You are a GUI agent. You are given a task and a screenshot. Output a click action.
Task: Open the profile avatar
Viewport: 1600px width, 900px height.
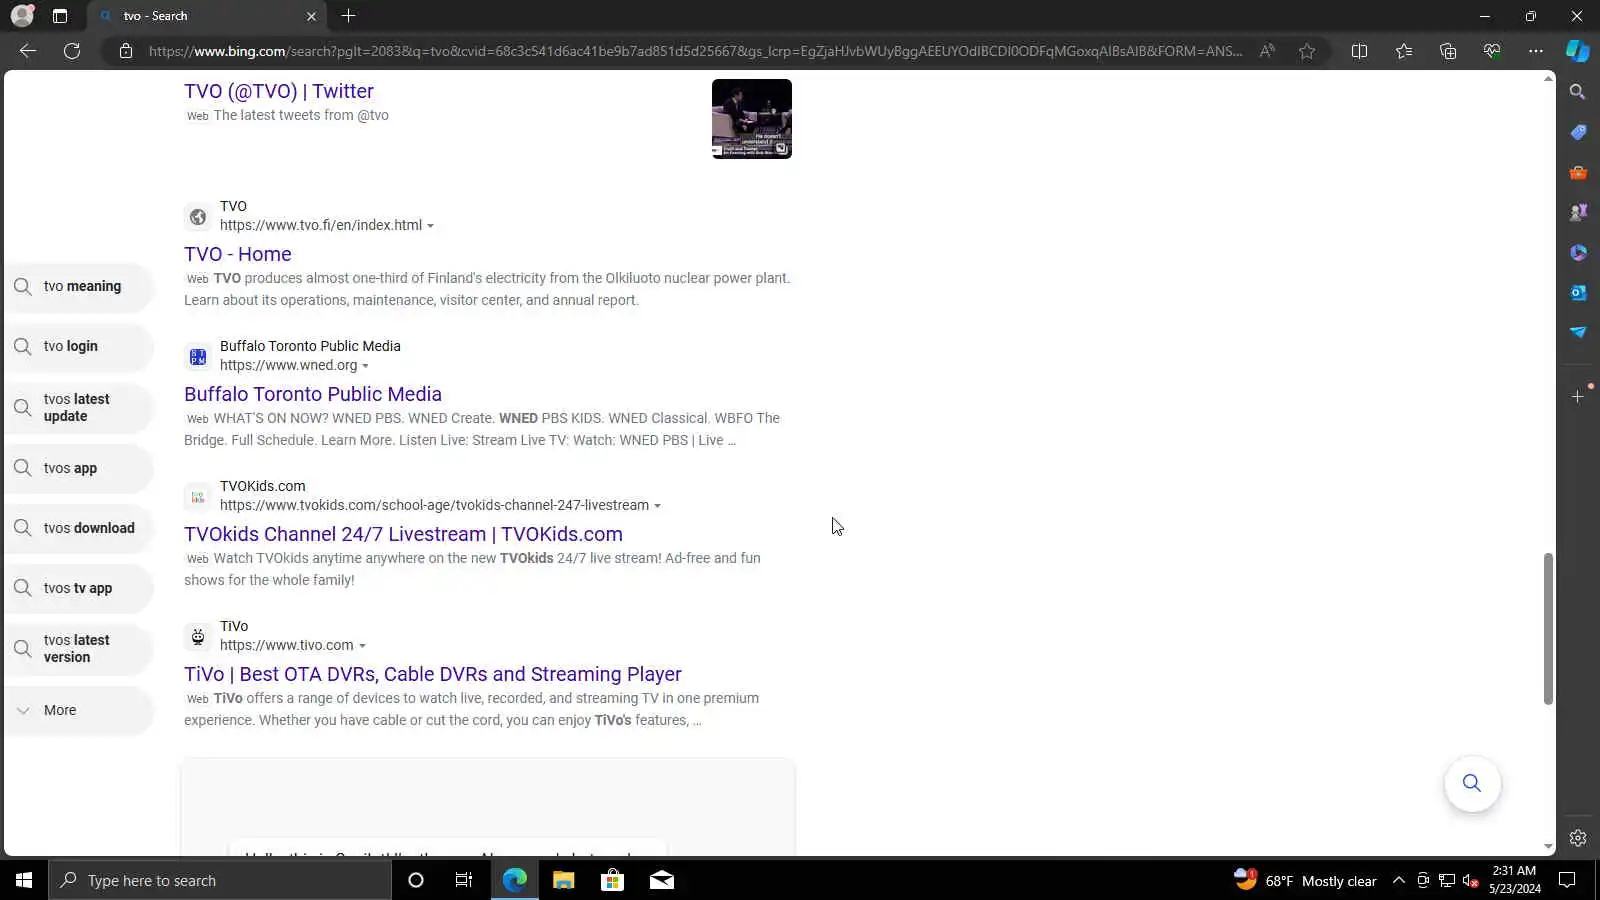(22, 16)
